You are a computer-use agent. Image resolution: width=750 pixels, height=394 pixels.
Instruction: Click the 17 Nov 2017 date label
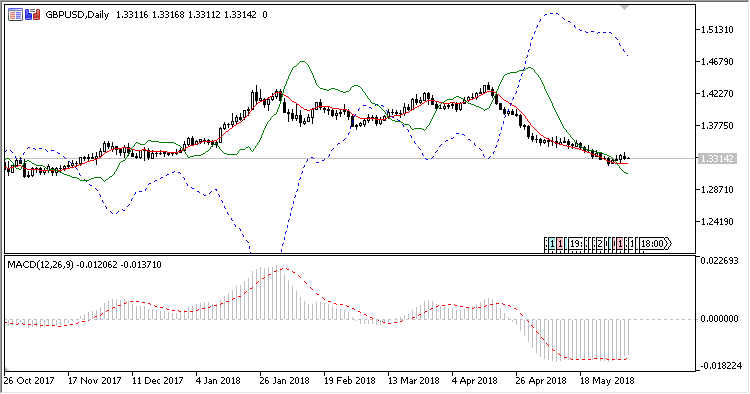[94, 381]
